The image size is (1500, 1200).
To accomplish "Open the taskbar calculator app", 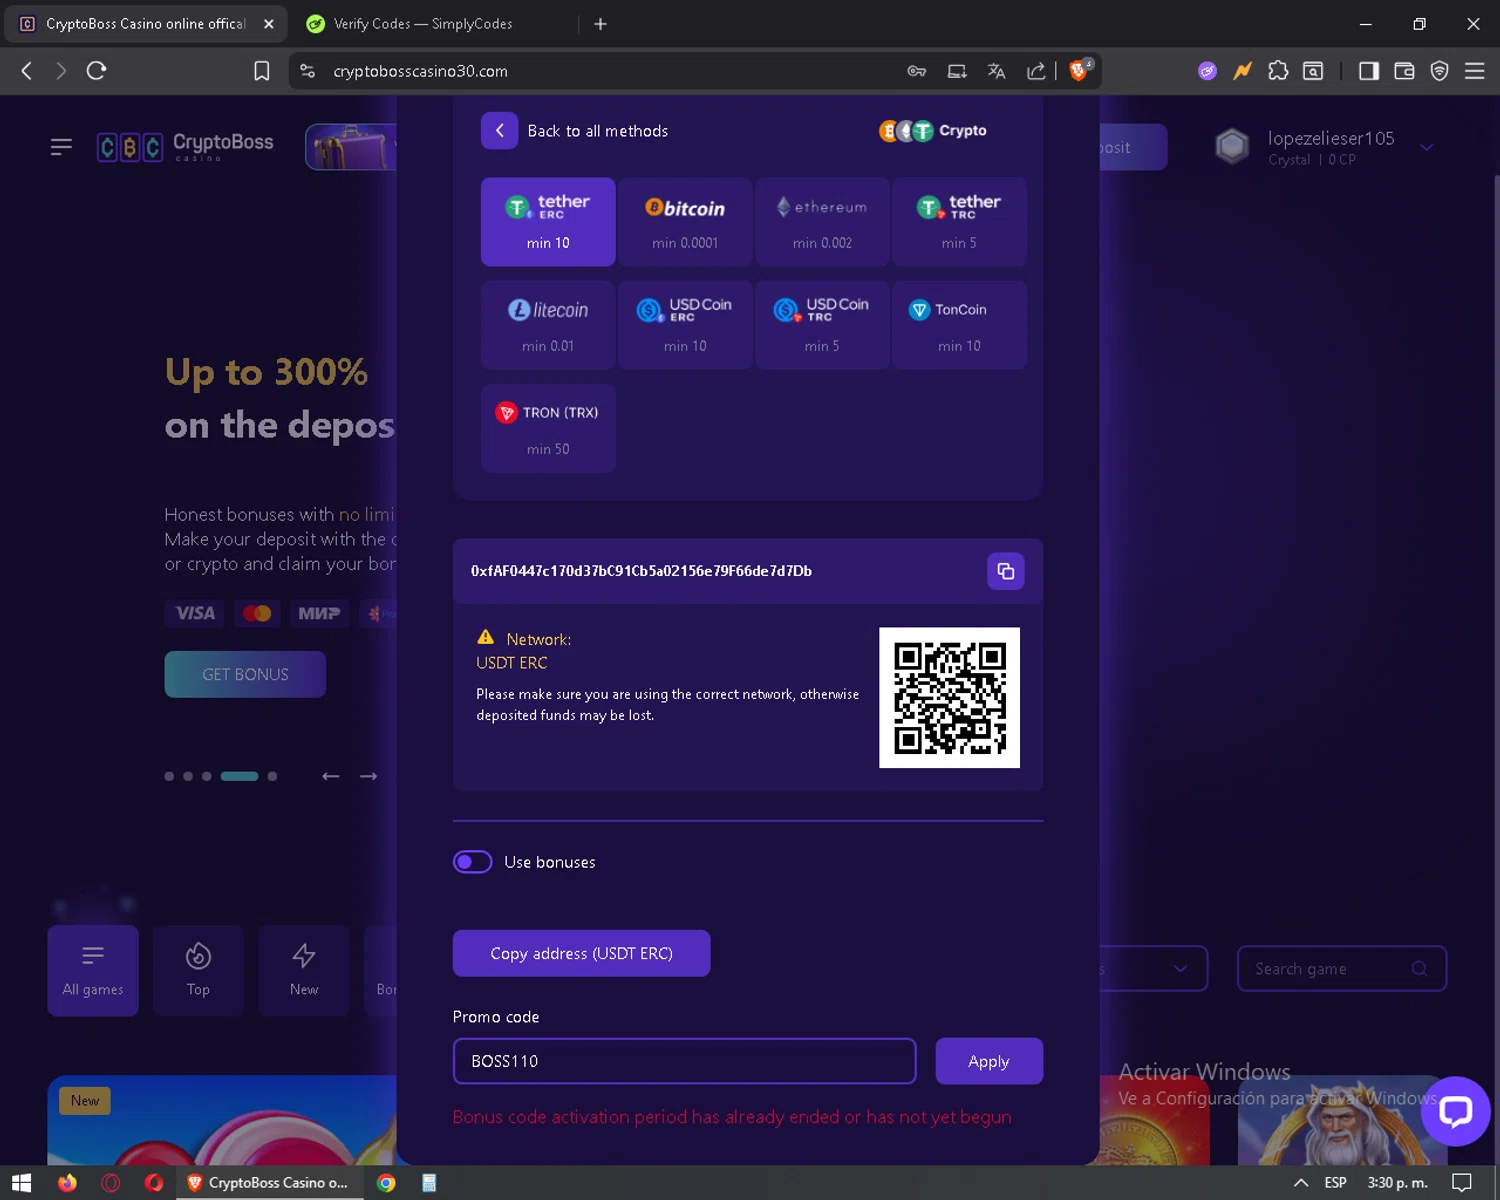I will click(x=429, y=1183).
